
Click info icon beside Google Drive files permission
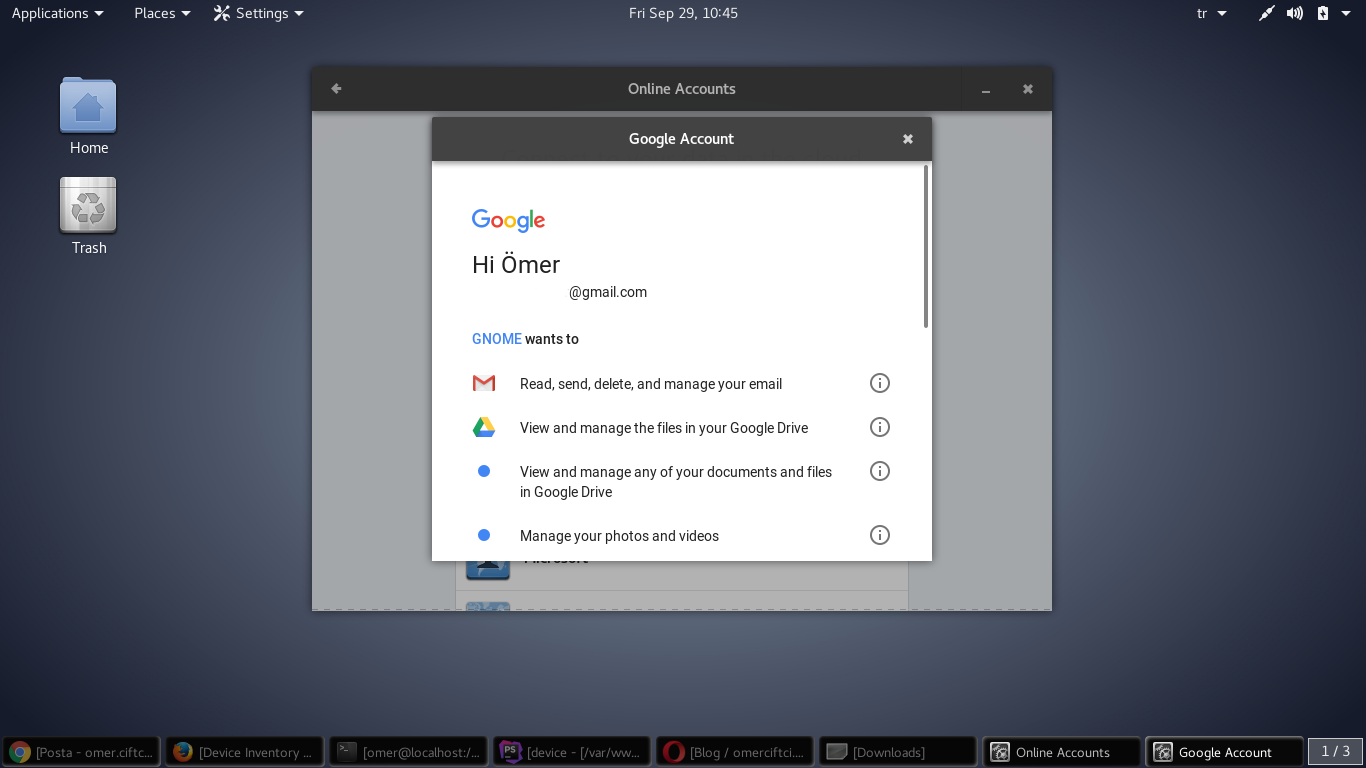pyautogui.click(x=879, y=427)
